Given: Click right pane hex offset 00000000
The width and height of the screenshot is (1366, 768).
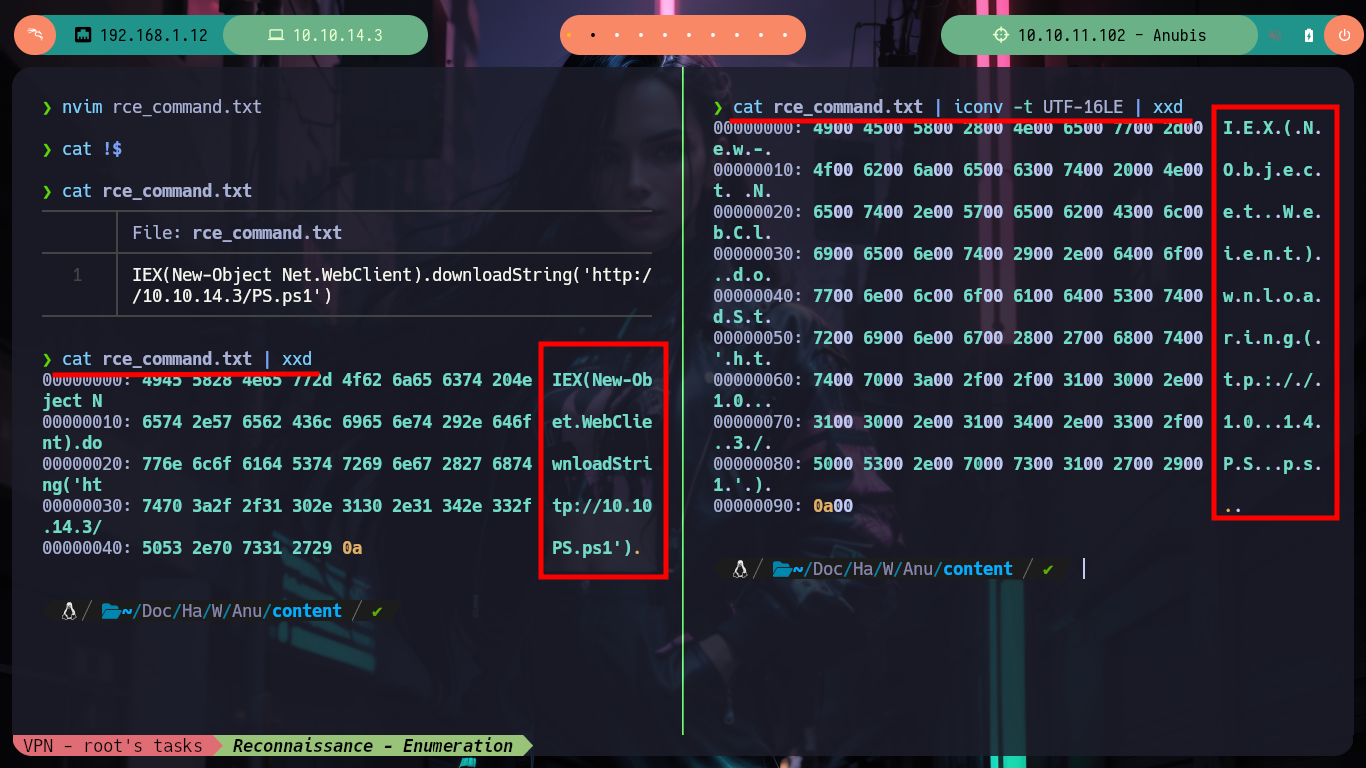Looking at the screenshot, I should point(759,128).
